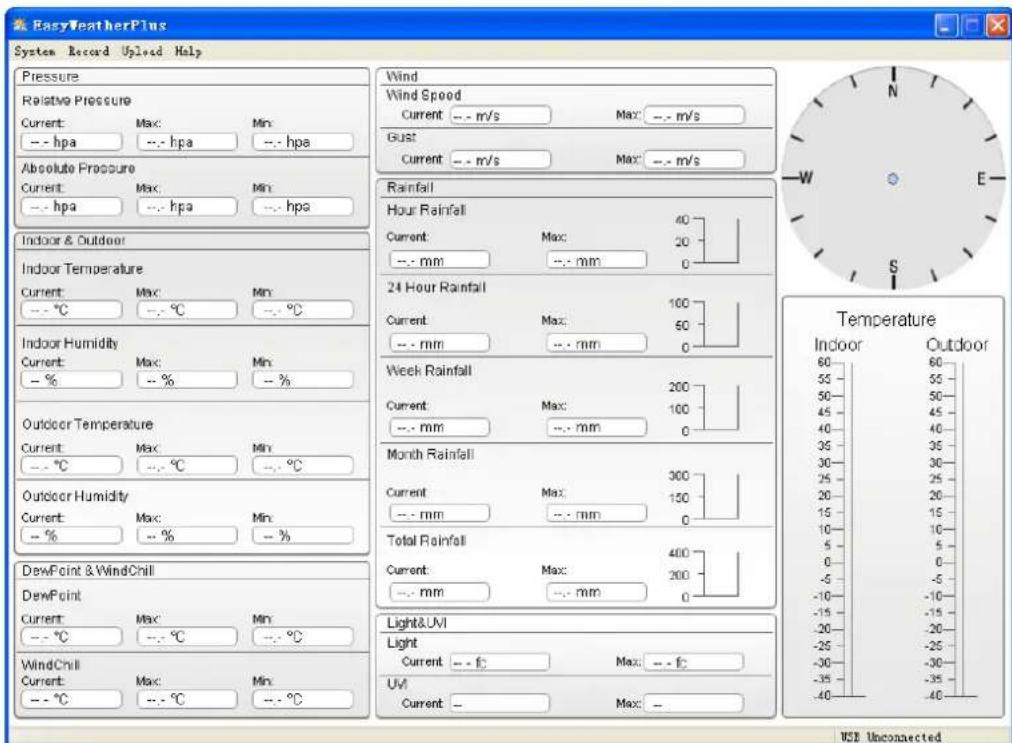Click the wind direction compass dial
This screenshot has height=743, width=1012.
pyautogui.click(x=893, y=175)
